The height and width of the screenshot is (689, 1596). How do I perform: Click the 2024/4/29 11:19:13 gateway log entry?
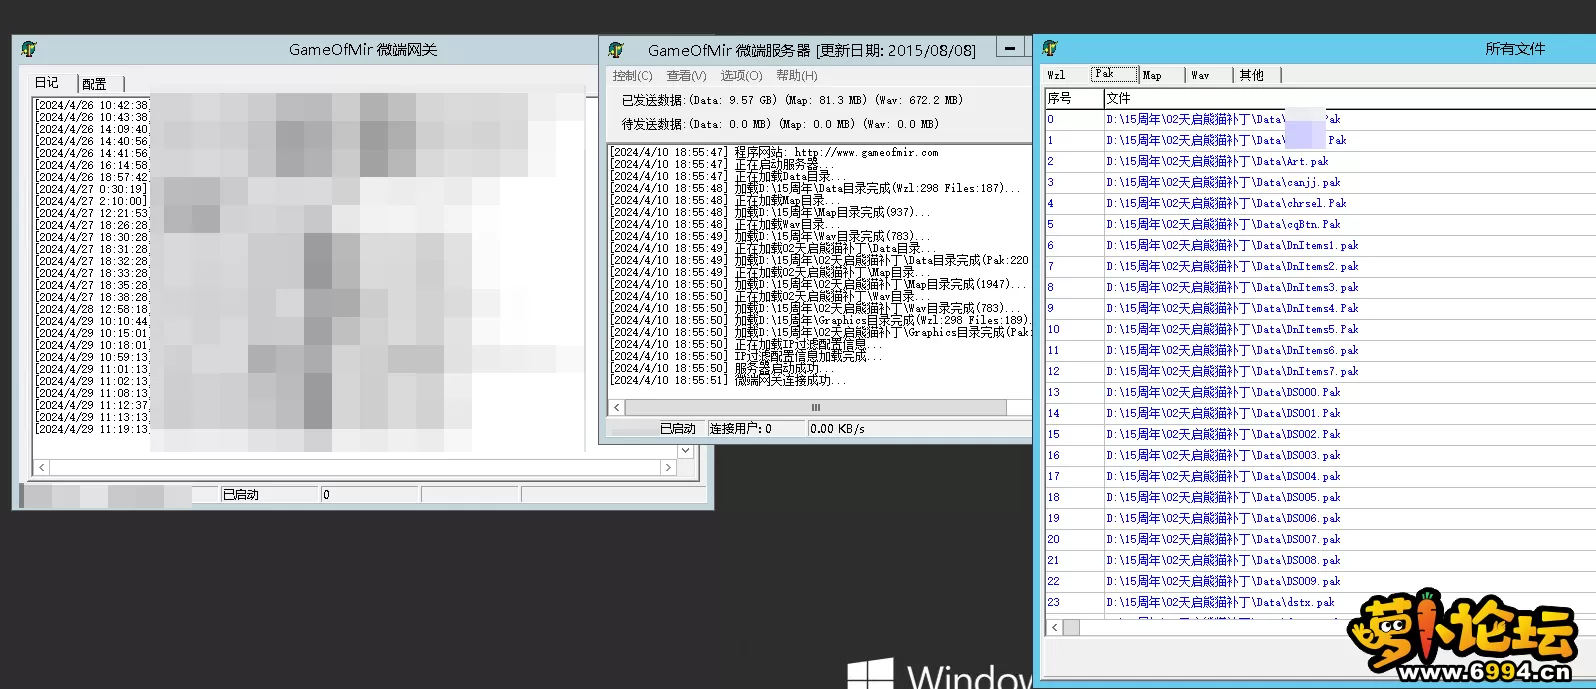tap(92, 429)
